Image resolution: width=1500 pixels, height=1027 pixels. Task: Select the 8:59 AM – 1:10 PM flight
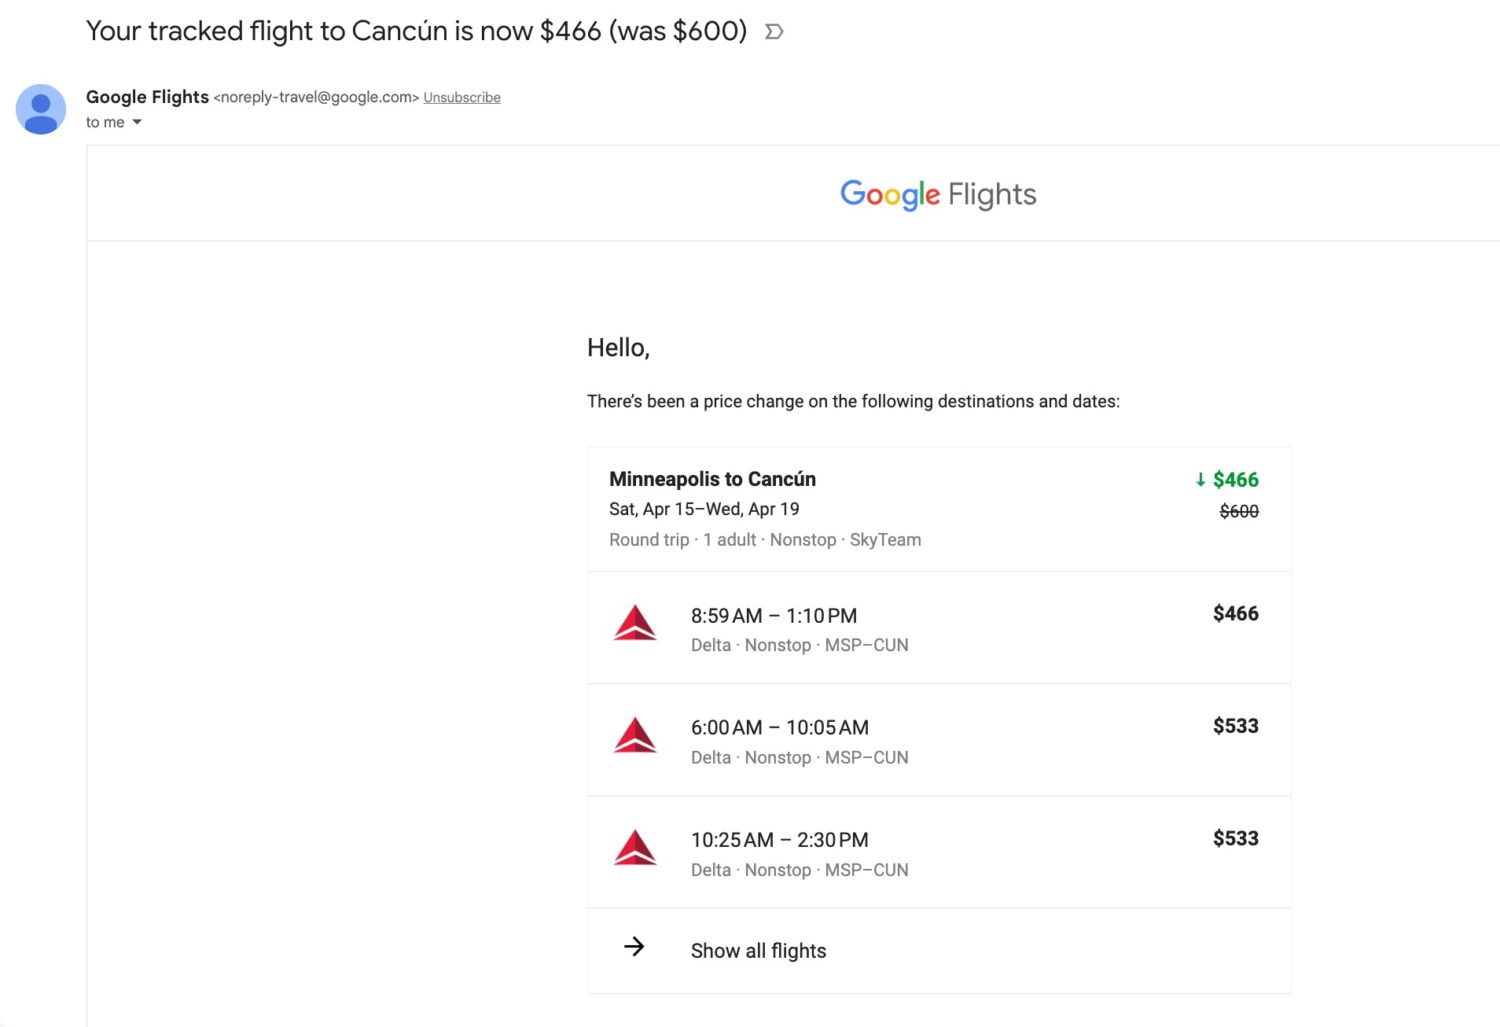click(939, 628)
